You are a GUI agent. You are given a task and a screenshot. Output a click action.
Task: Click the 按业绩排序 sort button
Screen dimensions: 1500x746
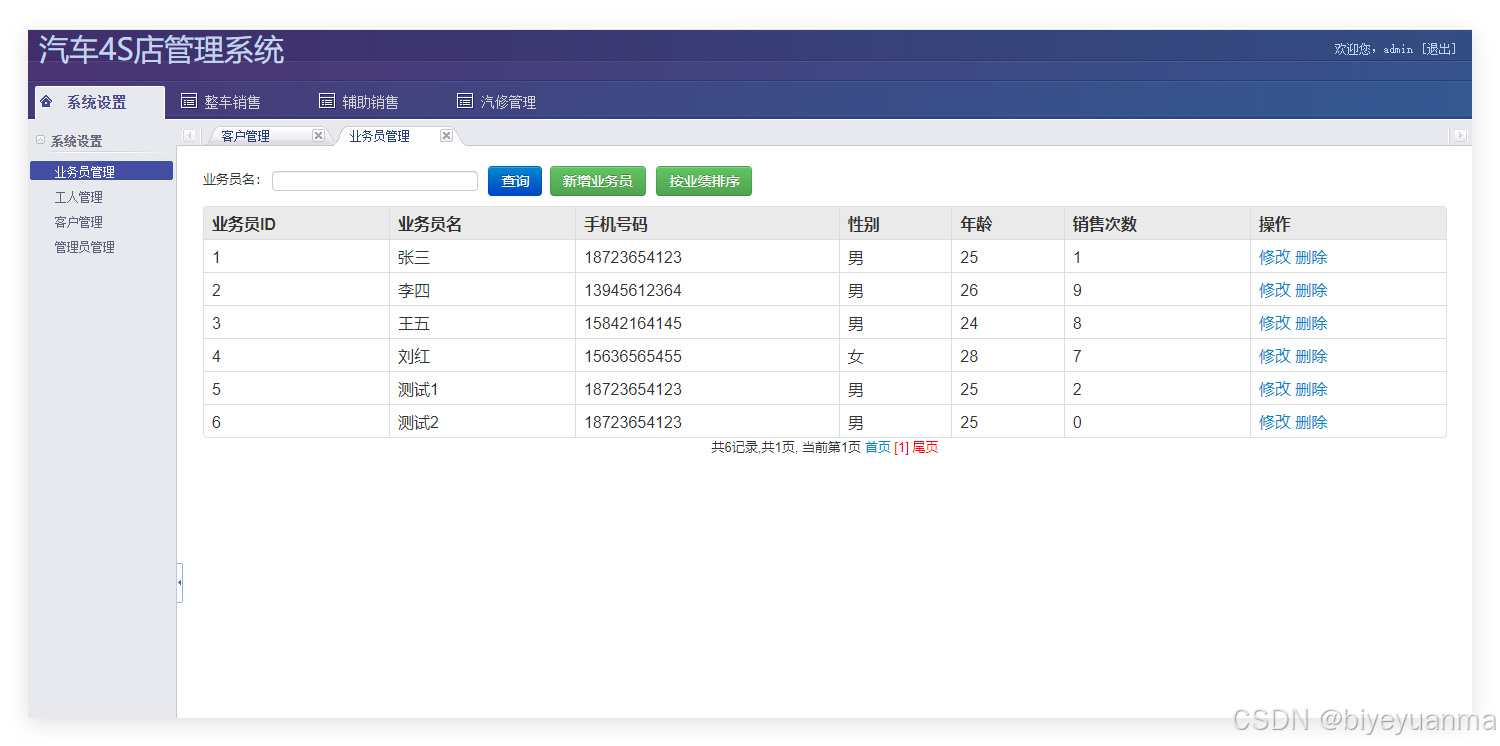(x=703, y=181)
